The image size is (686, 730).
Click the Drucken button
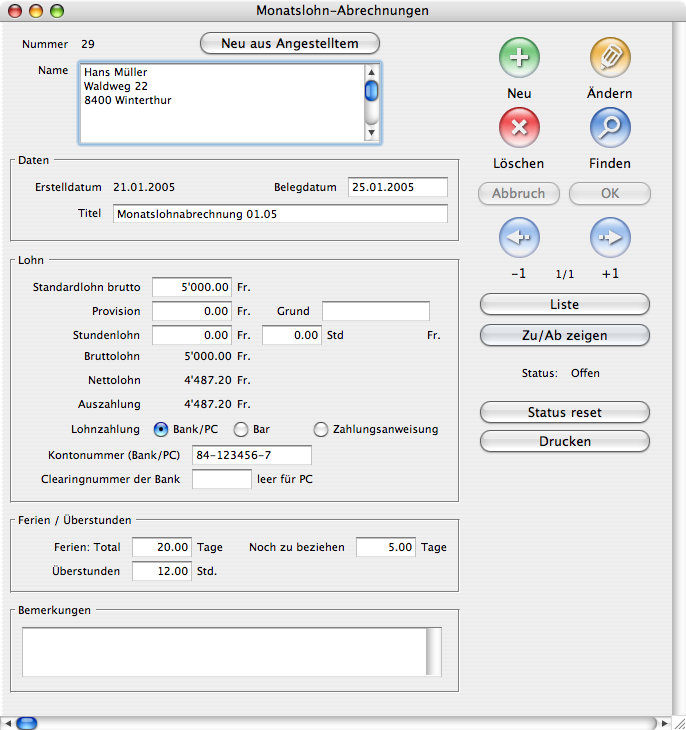pyautogui.click(x=565, y=441)
